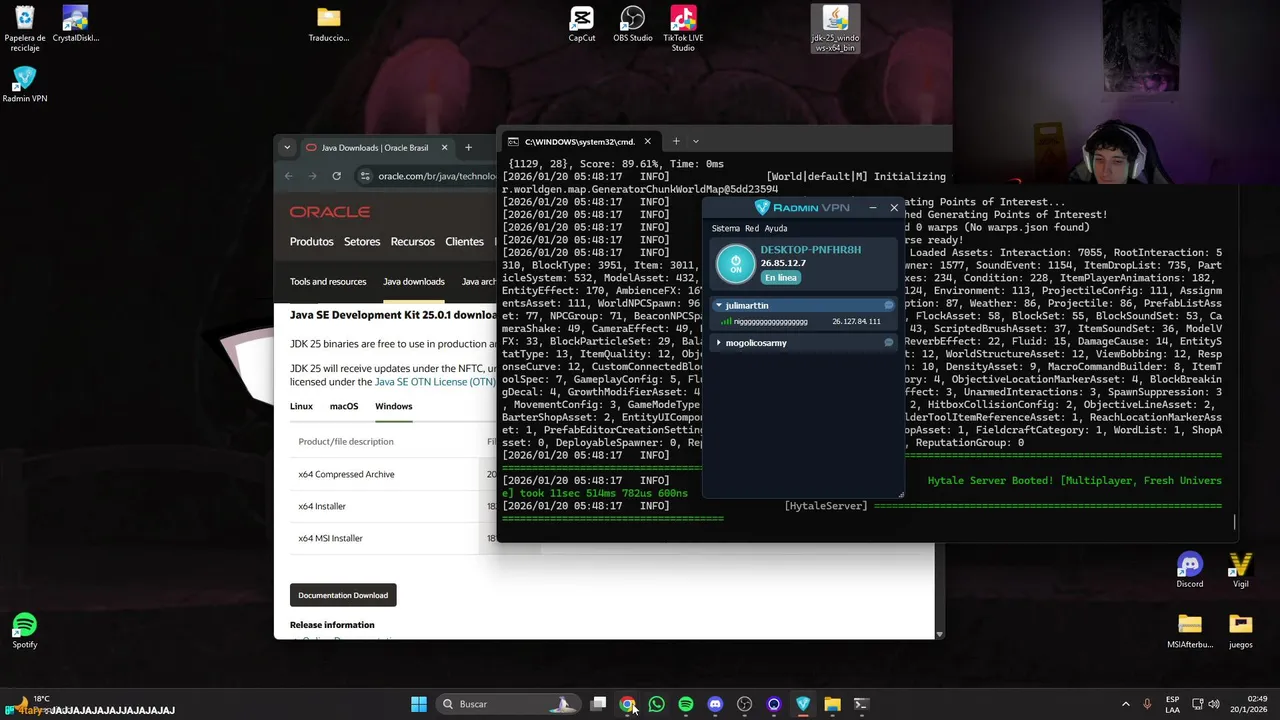Open WhatsApp from taskbar
1280x720 pixels.
pos(656,704)
